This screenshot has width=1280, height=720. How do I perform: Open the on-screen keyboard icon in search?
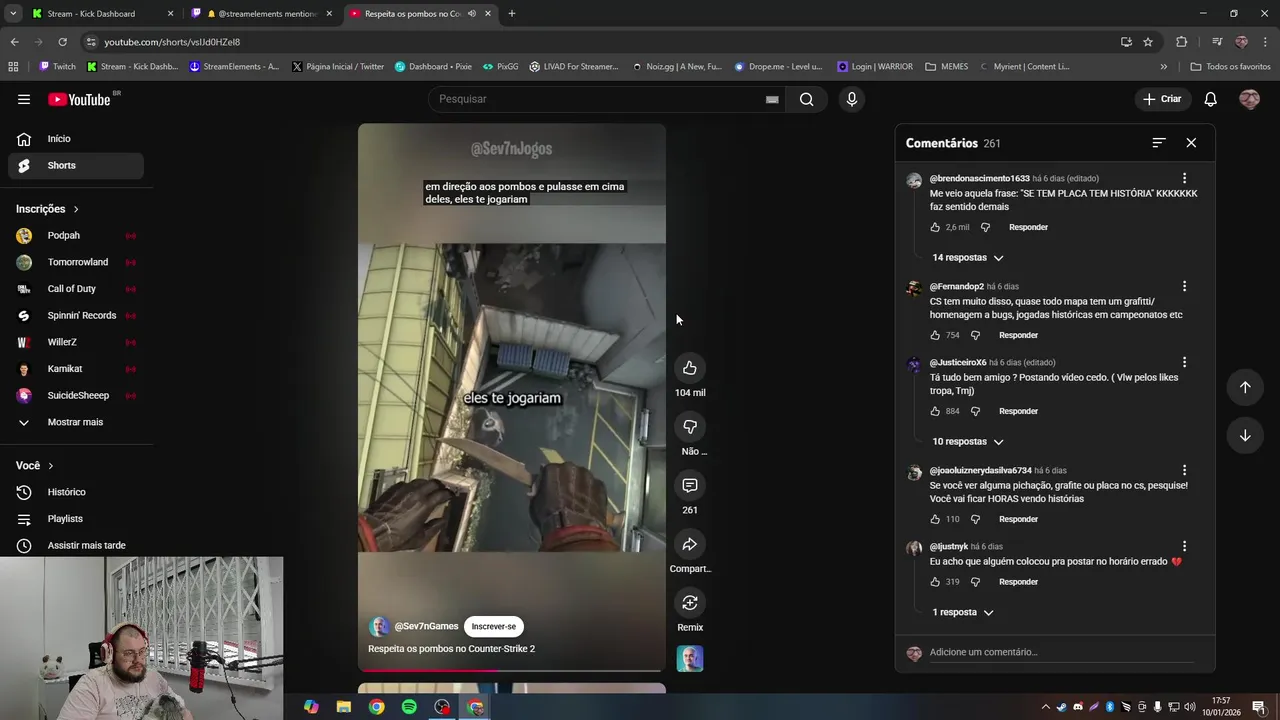click(772, 99)
